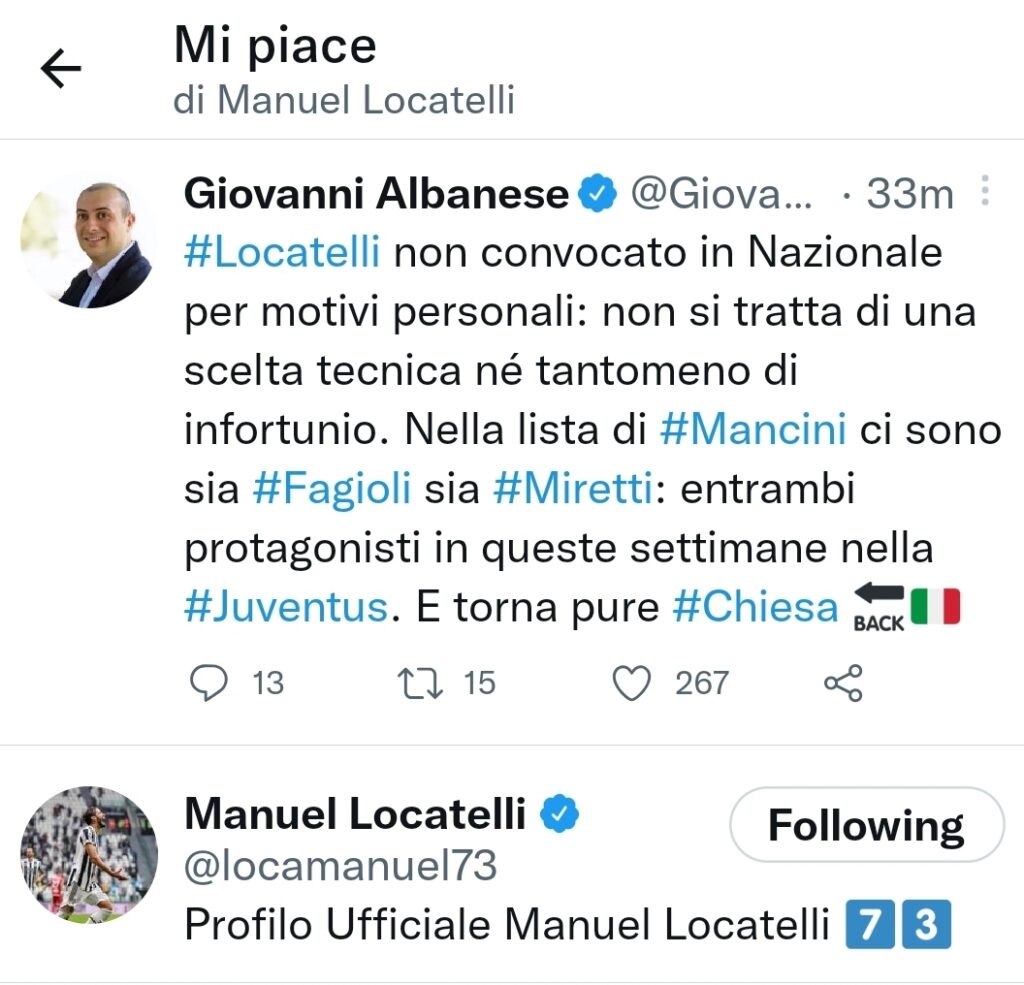Click the Manuel Locatelli account name

point(355,816)
